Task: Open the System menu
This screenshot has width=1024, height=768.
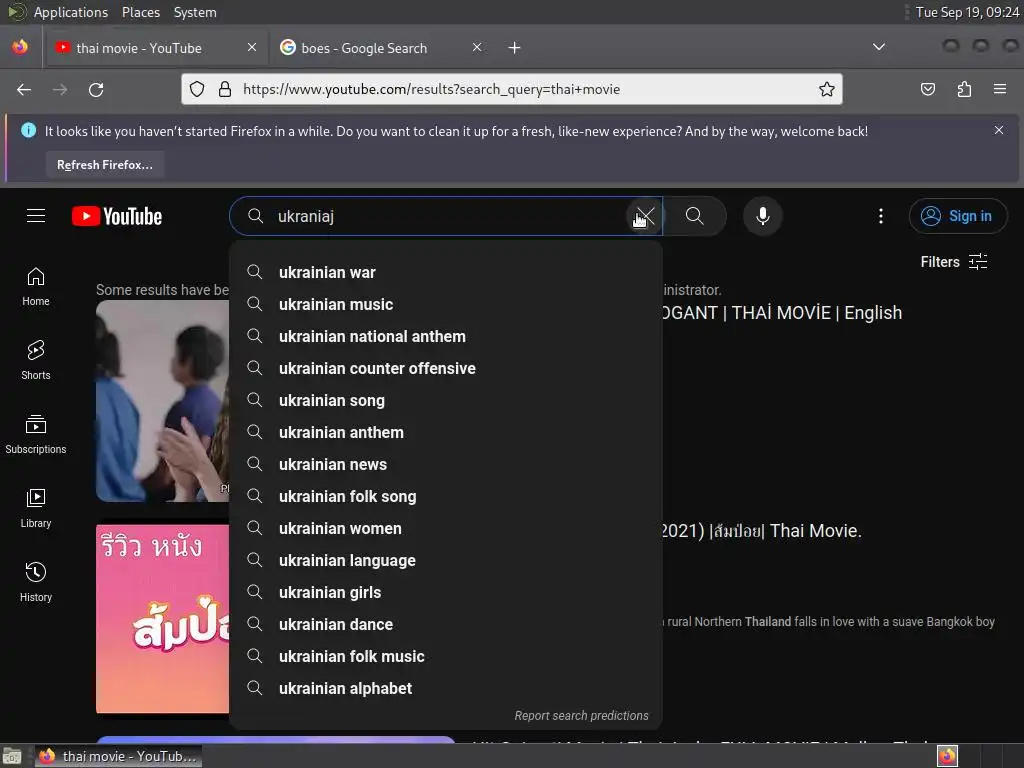Action: point(195,12)
